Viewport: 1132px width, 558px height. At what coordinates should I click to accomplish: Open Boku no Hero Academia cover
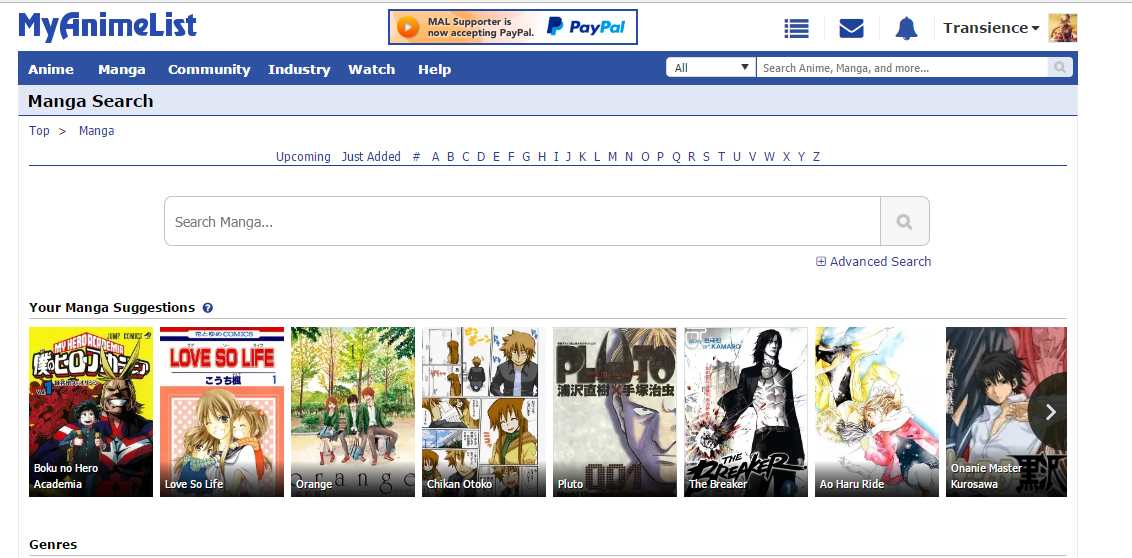[x=91, y=411]
